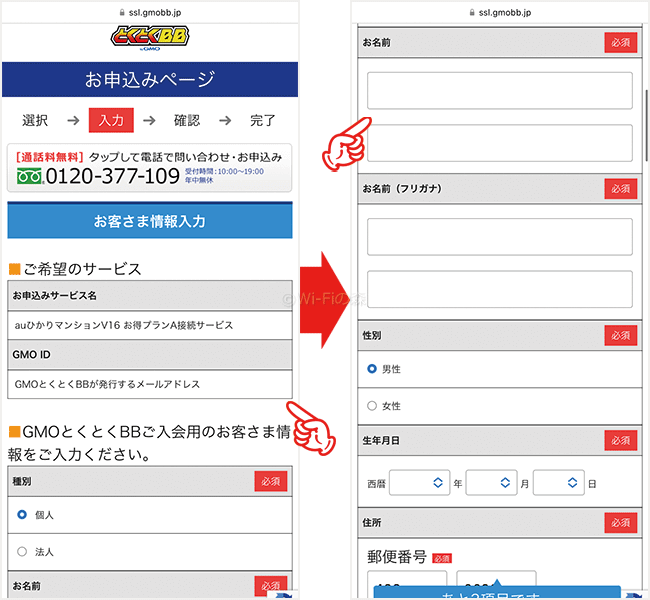Click the ご希望のサービス heading

pos(82,269)
